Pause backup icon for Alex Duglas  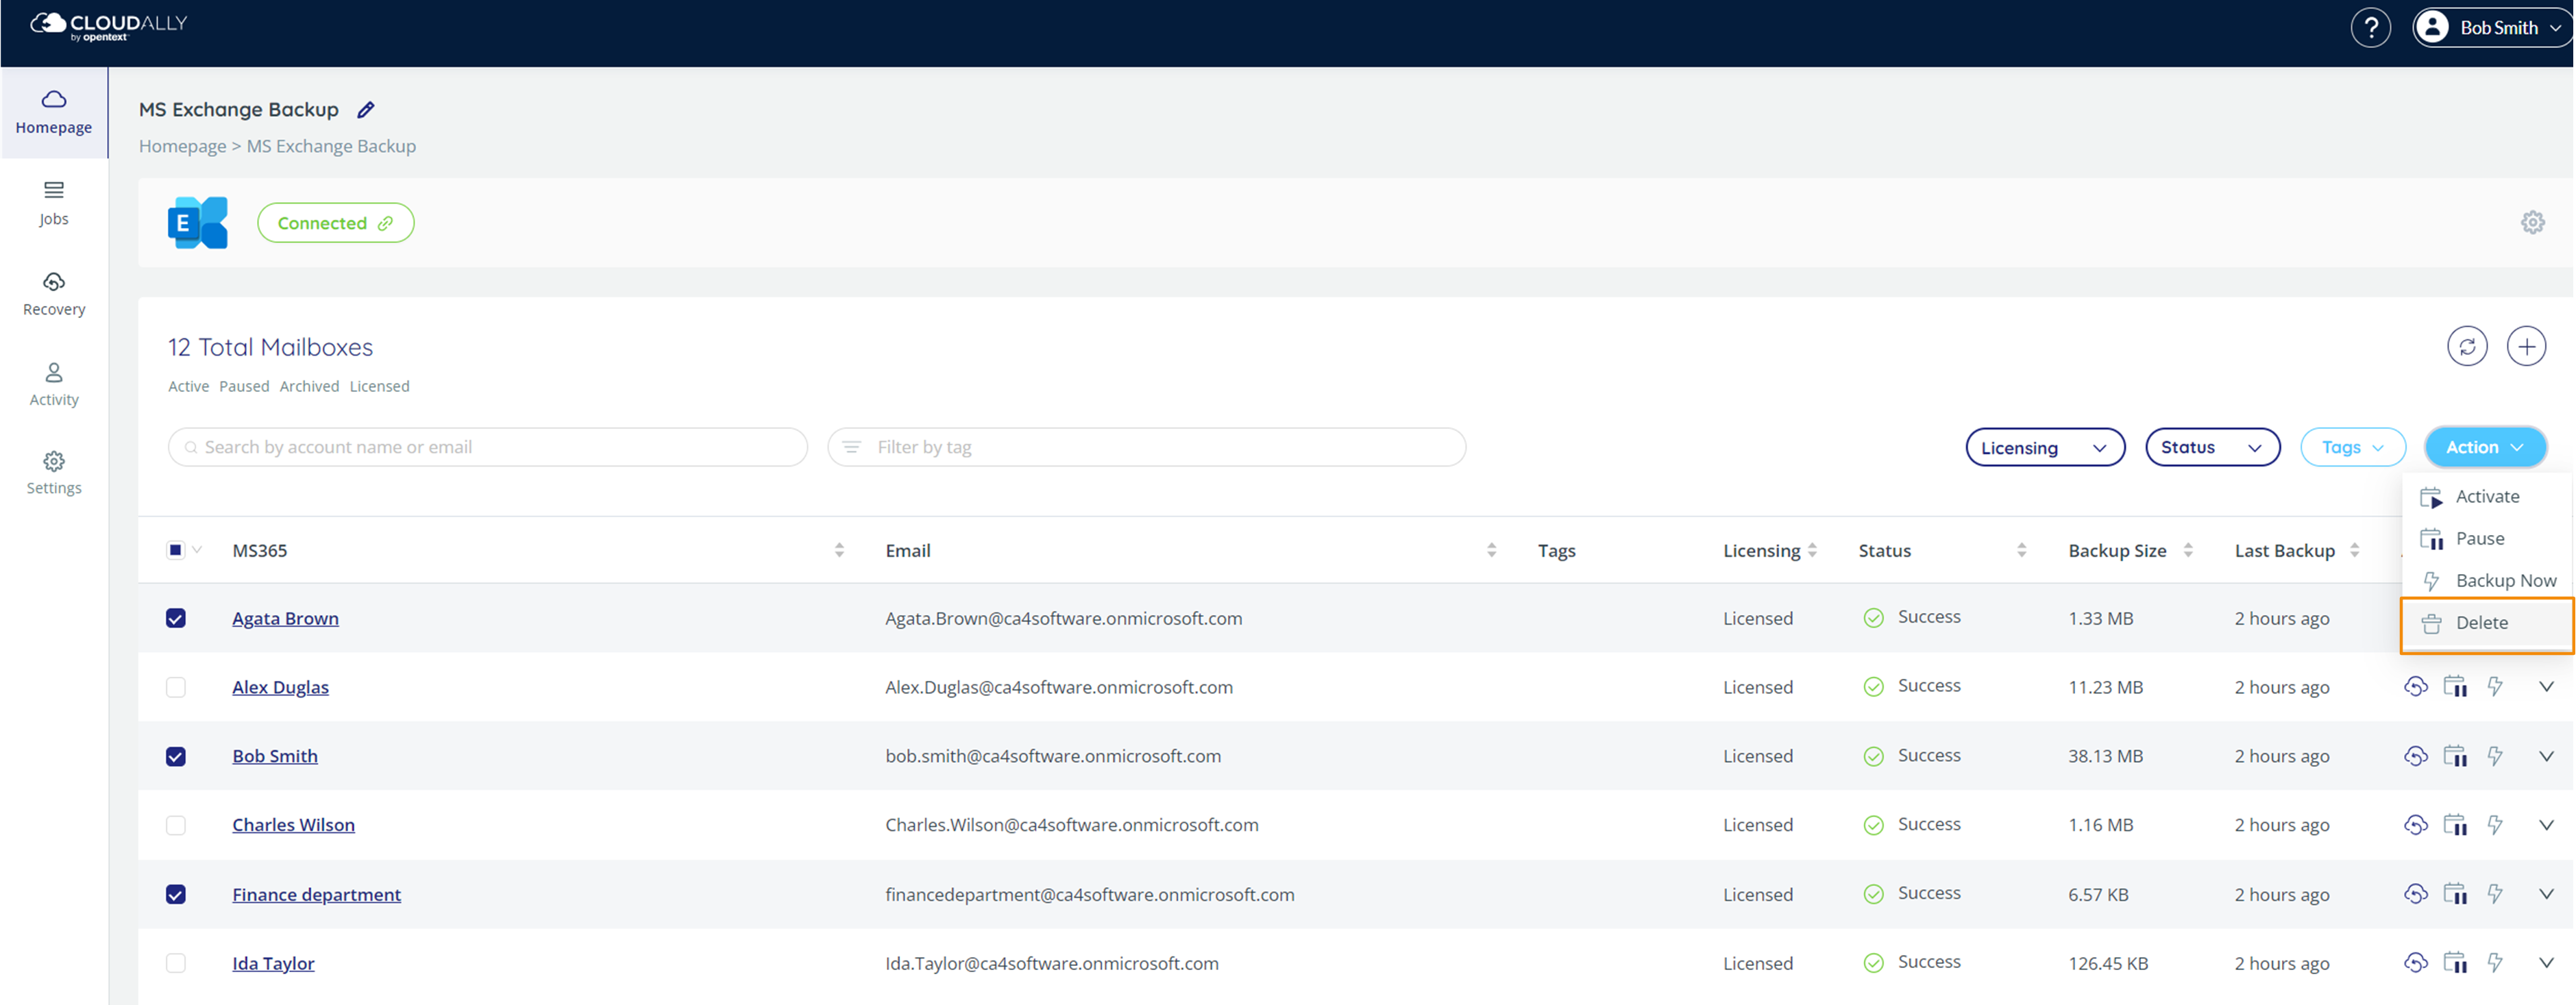(x=2455, y=687)
